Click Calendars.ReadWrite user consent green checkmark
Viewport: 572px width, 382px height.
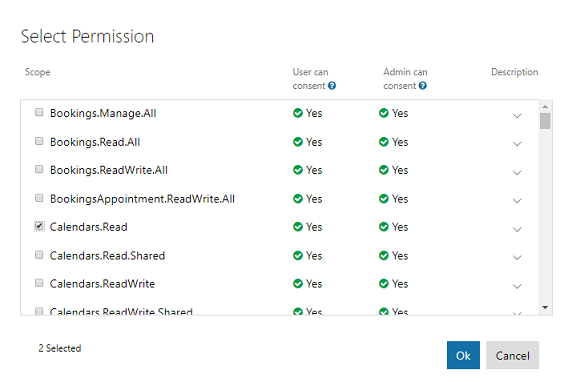pos(298,283)
